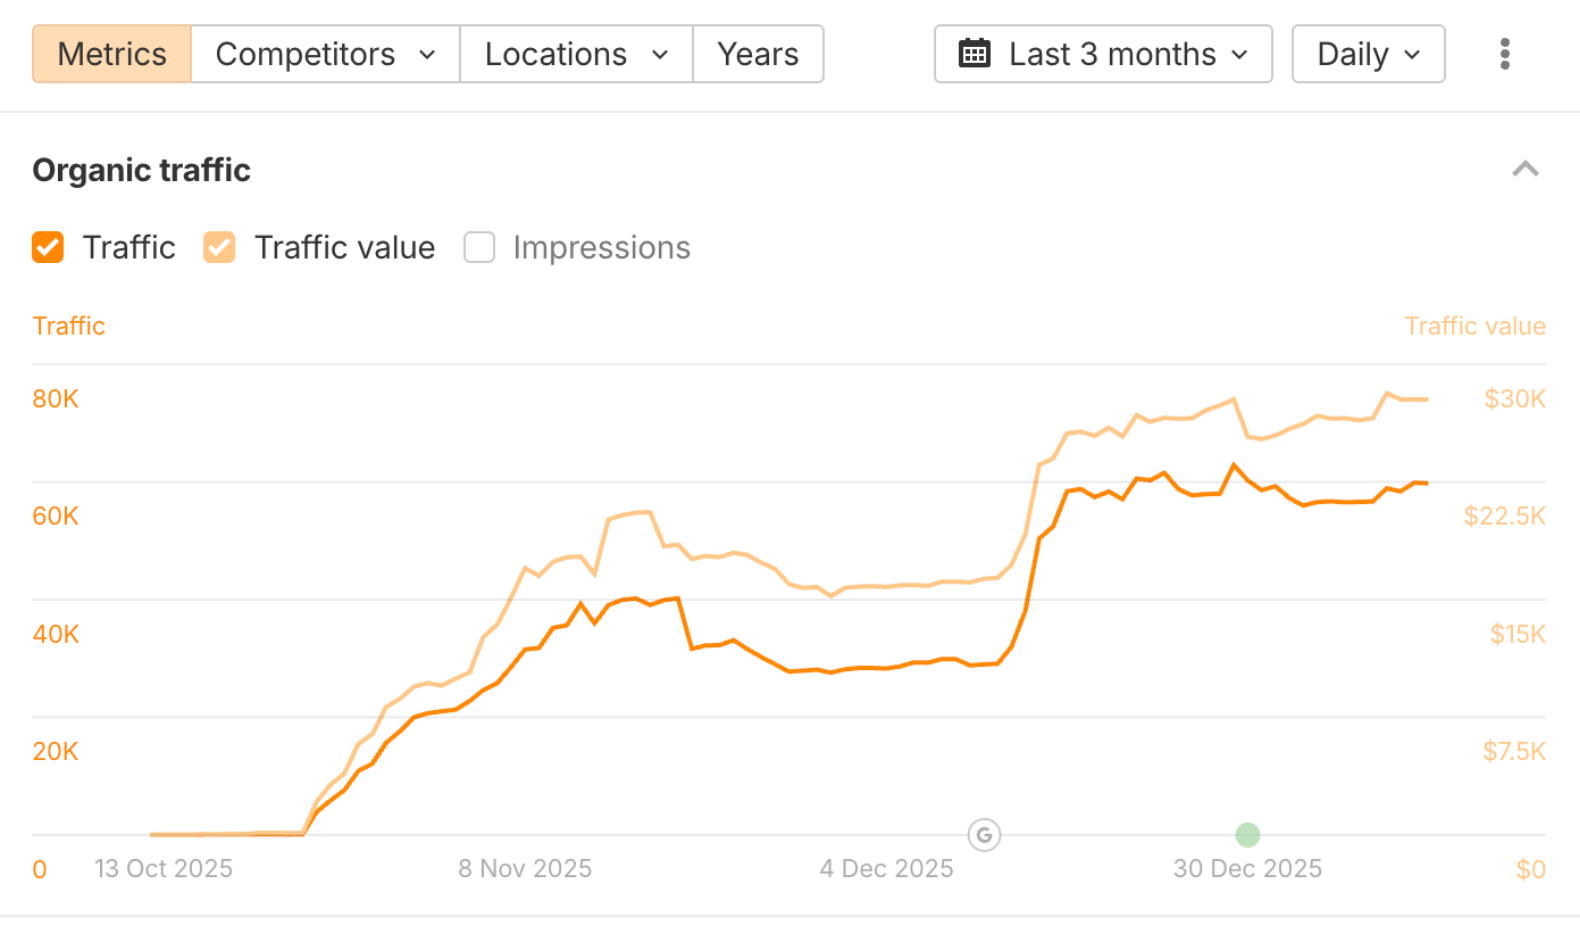Switch to the Metrics tab

[111, 54]
